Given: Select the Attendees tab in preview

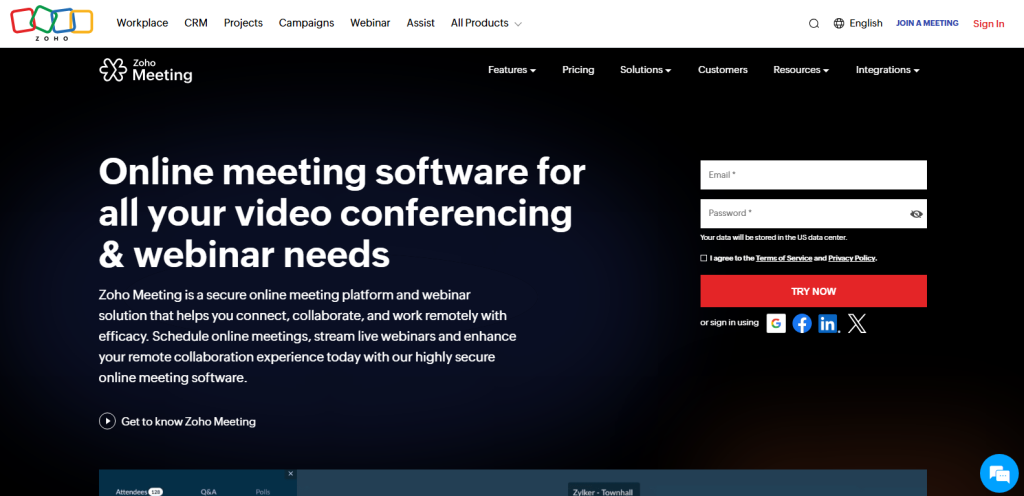Looking at the screenshot, I should pyautogui.click(x=138, y=491).
